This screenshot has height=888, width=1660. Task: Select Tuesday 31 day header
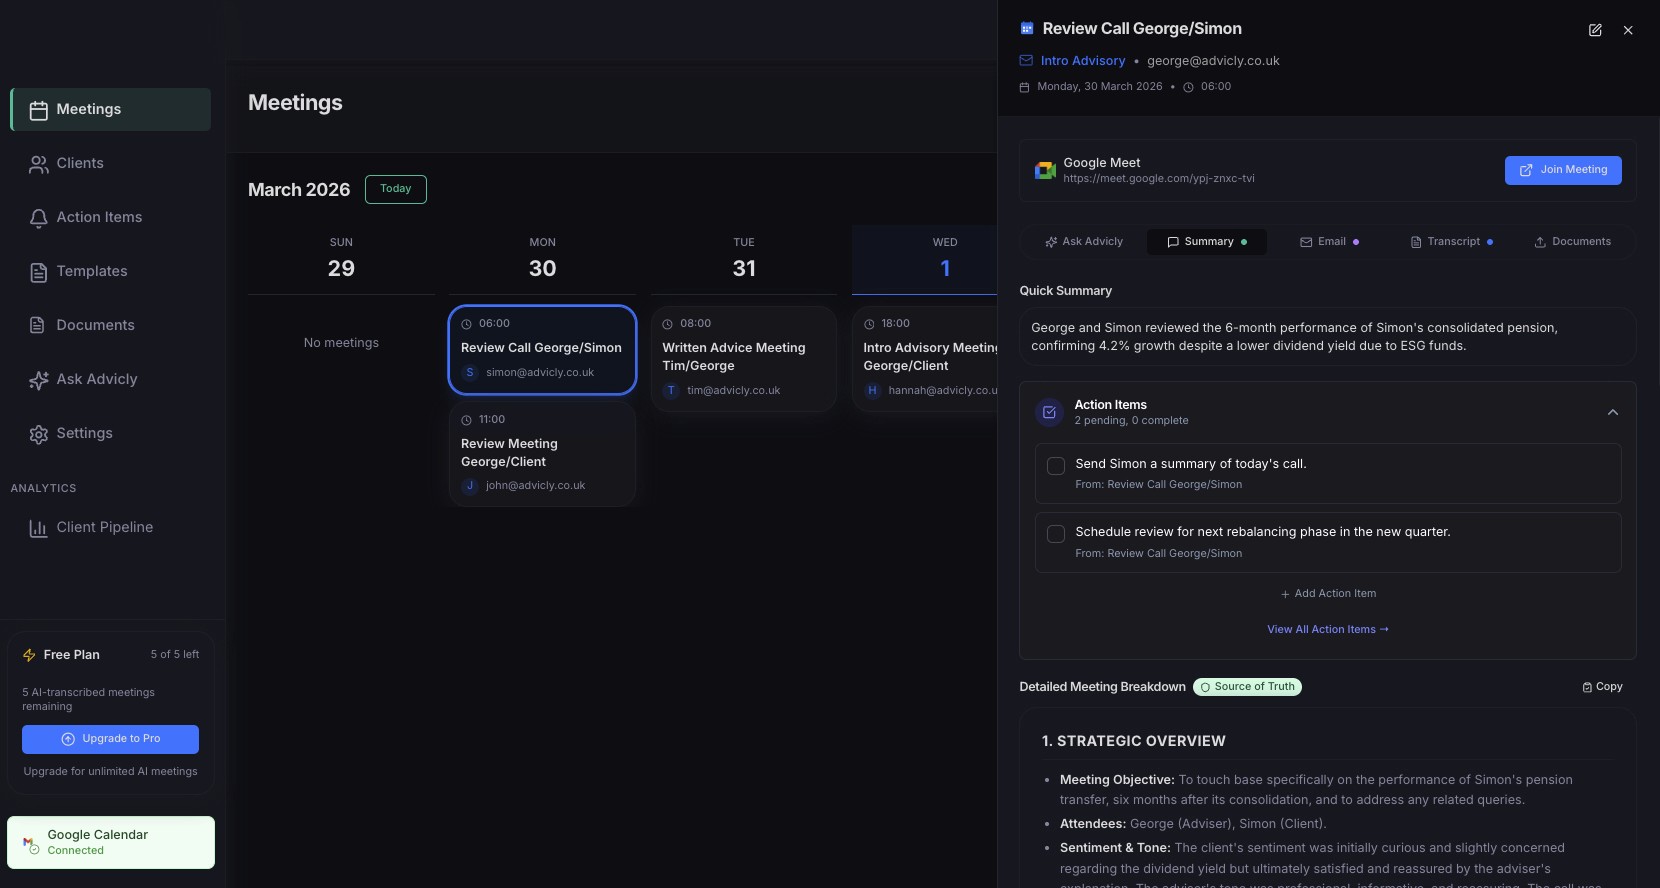click(x=744, y=259)
